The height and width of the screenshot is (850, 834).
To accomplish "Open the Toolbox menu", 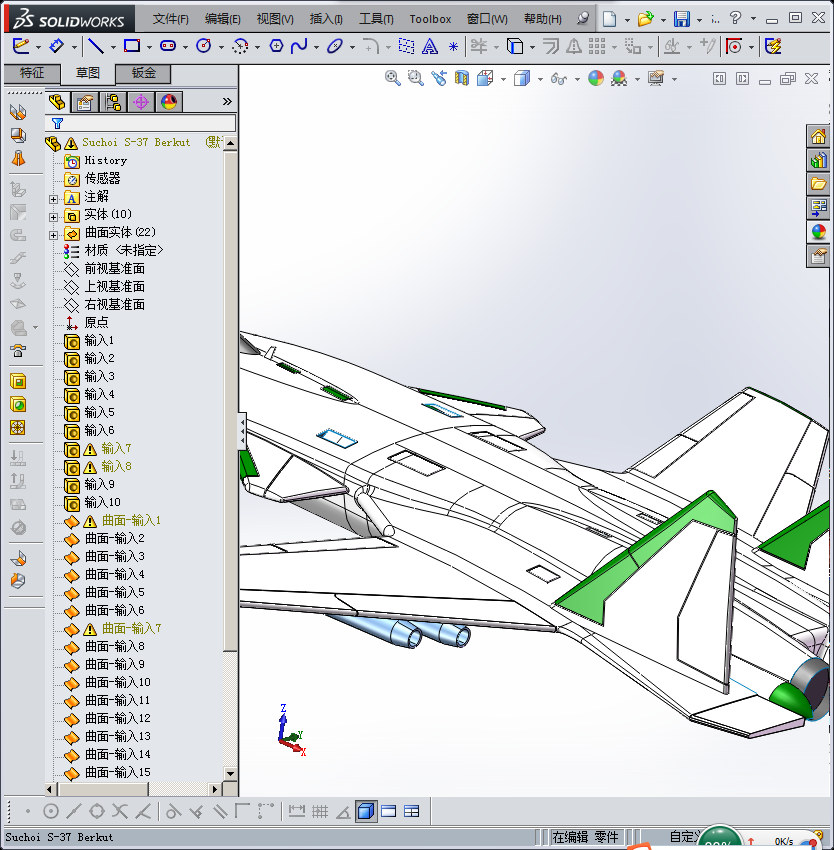I will tap(430, 19).
